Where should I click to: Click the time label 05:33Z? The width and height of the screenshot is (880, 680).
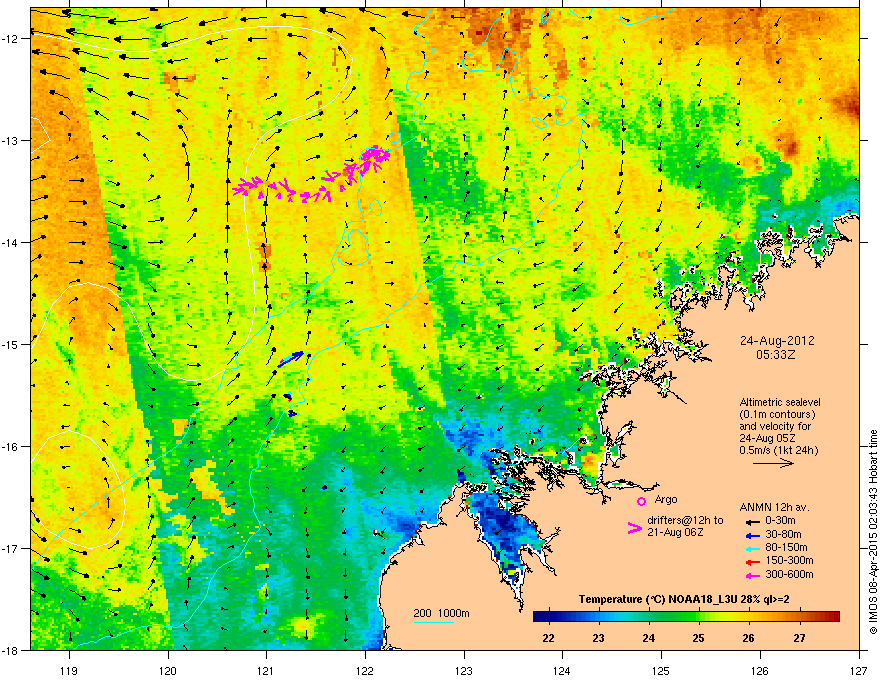click(x=776, y=355)
